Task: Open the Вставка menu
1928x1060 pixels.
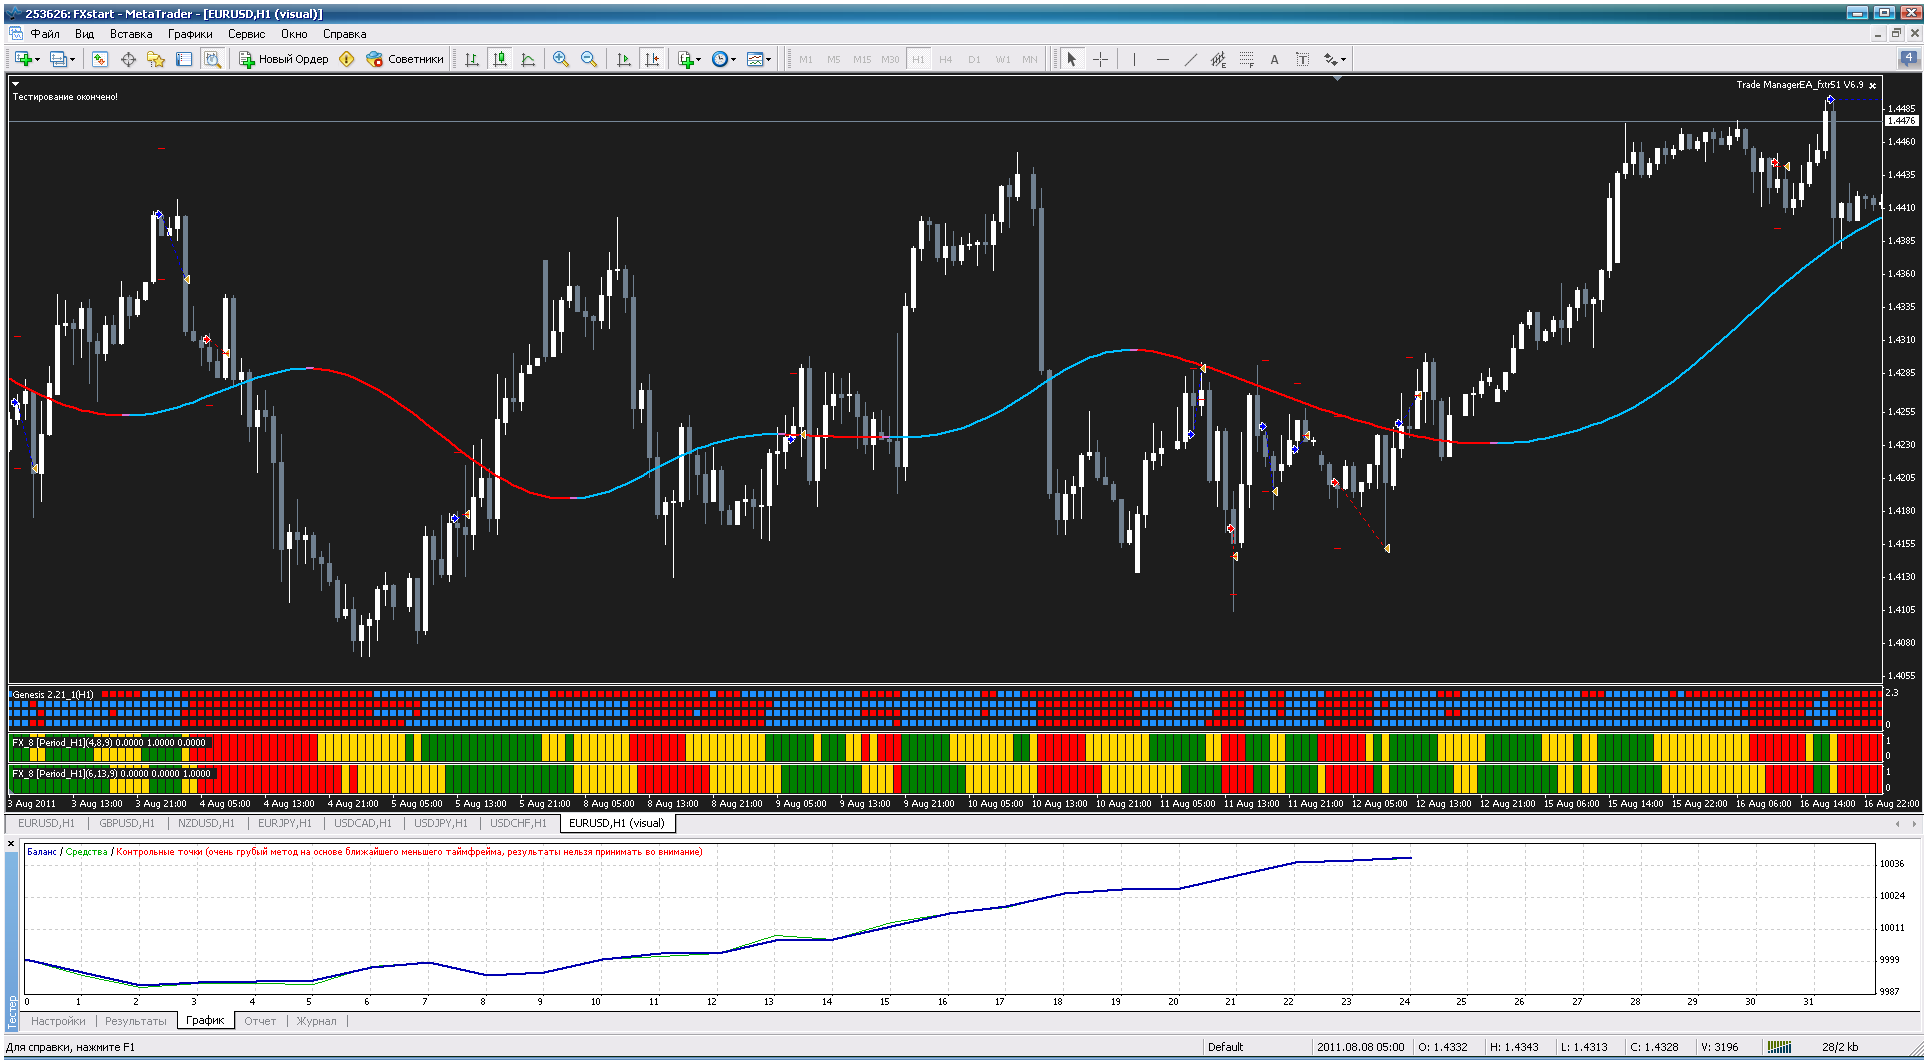Action: click(131, 34)
